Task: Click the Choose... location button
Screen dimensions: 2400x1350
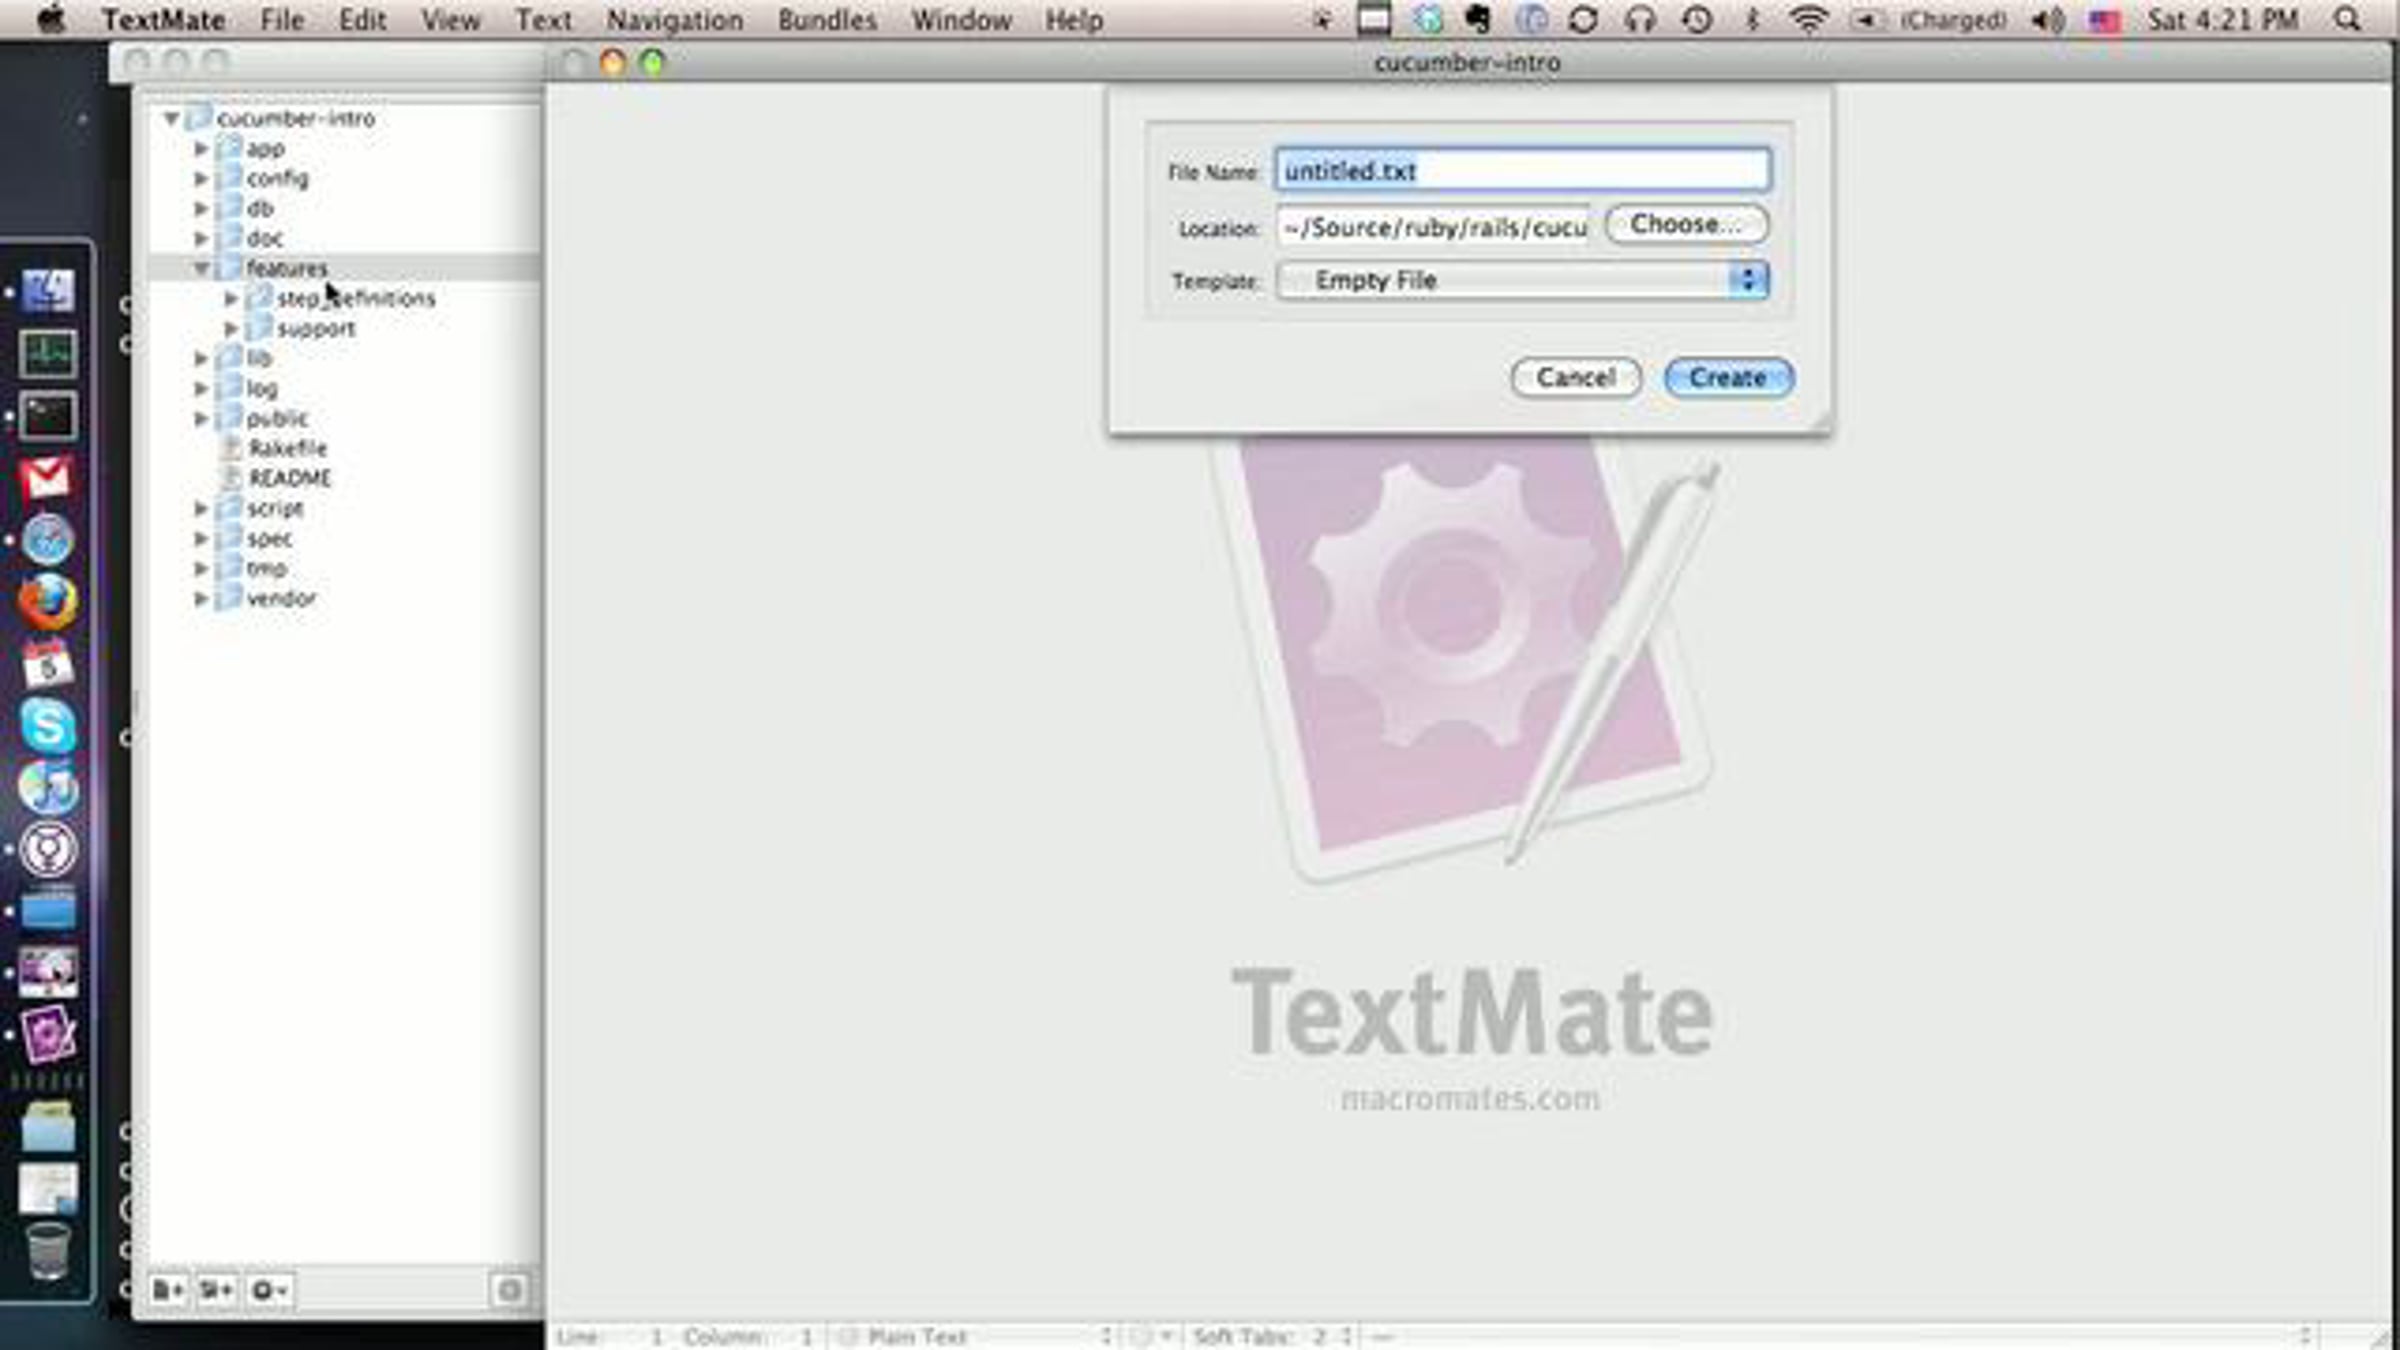Action: (x=1686, y=224)
